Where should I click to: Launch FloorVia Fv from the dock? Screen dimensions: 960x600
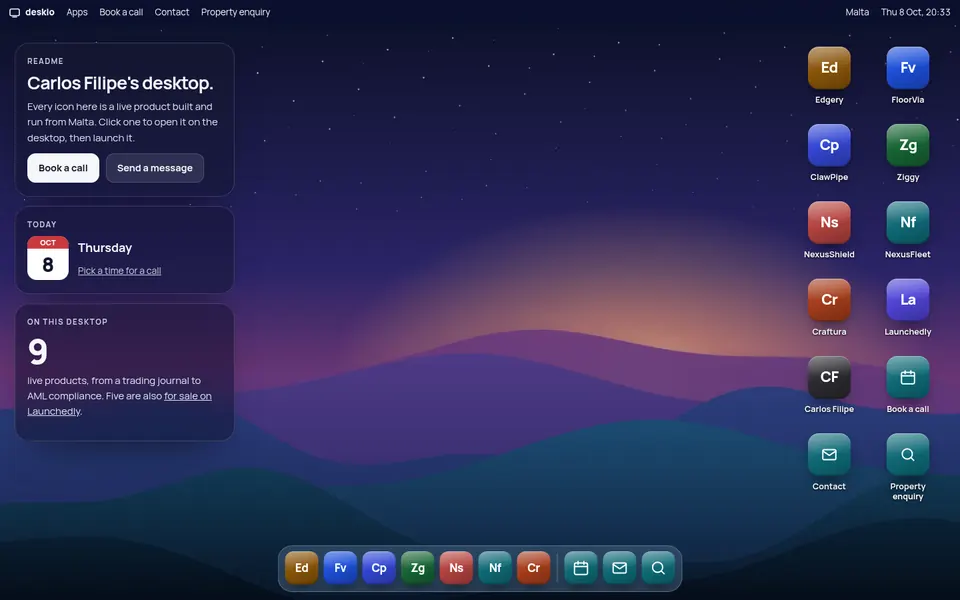[x=340, y=568]
